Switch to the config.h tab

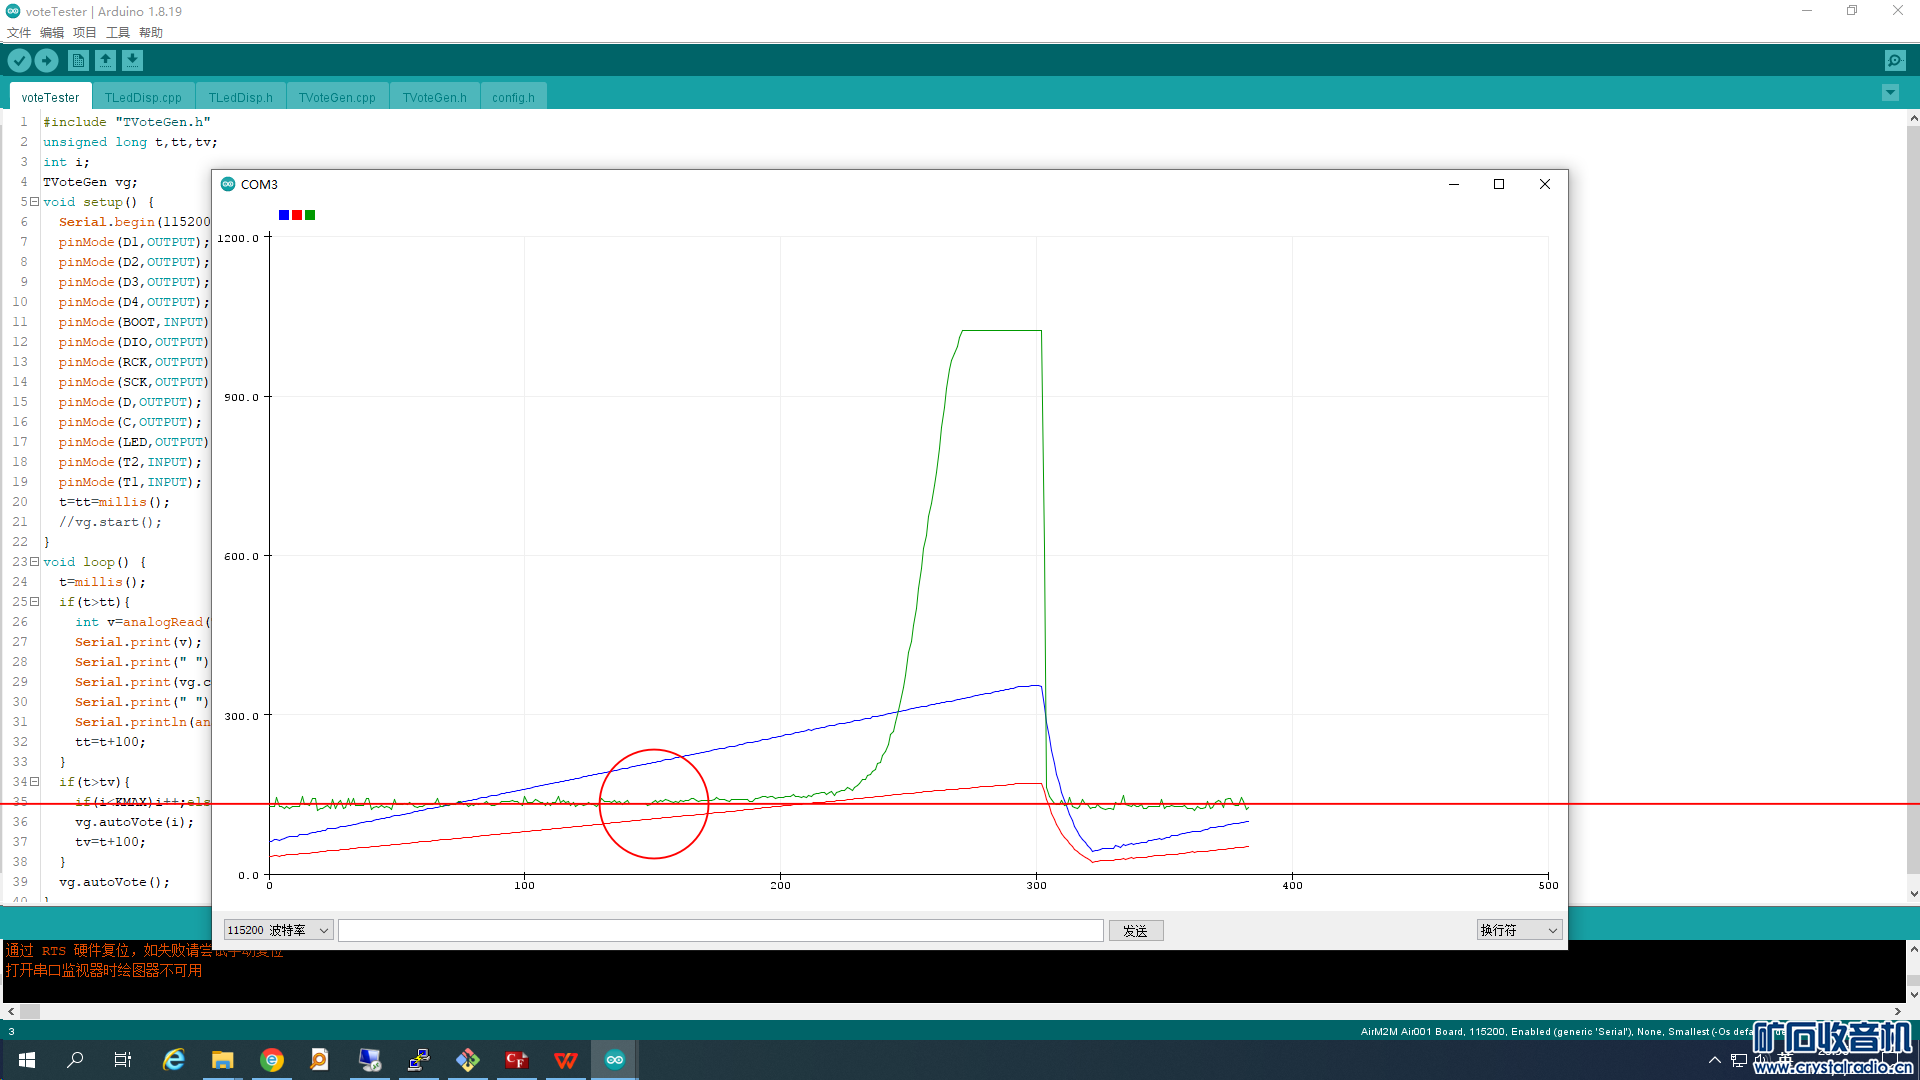pos(513,97)
